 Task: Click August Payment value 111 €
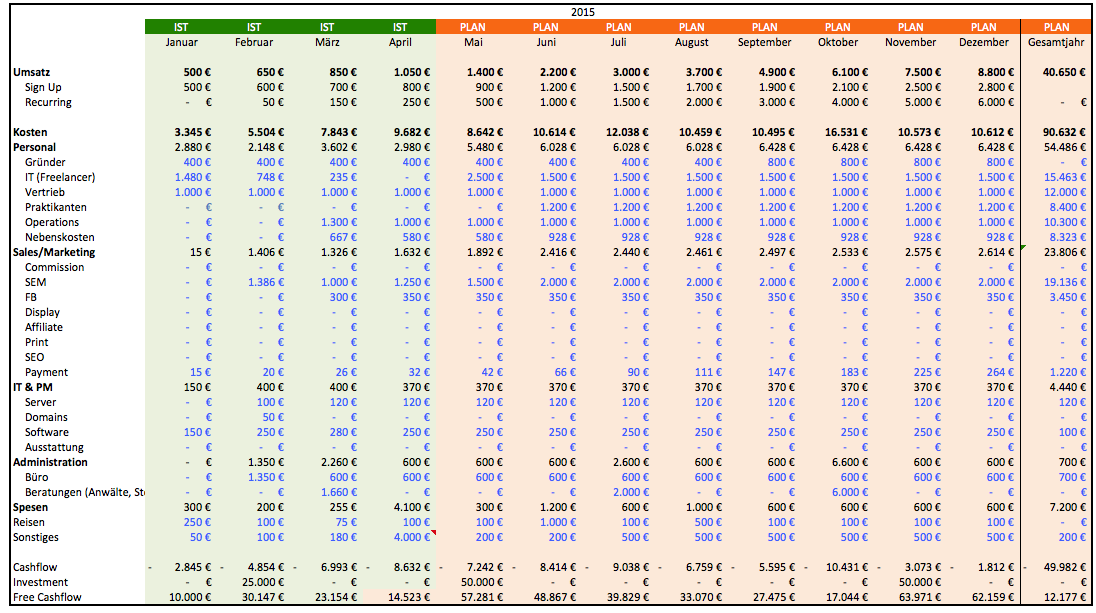pyautogui.click(x=709, y=373)
